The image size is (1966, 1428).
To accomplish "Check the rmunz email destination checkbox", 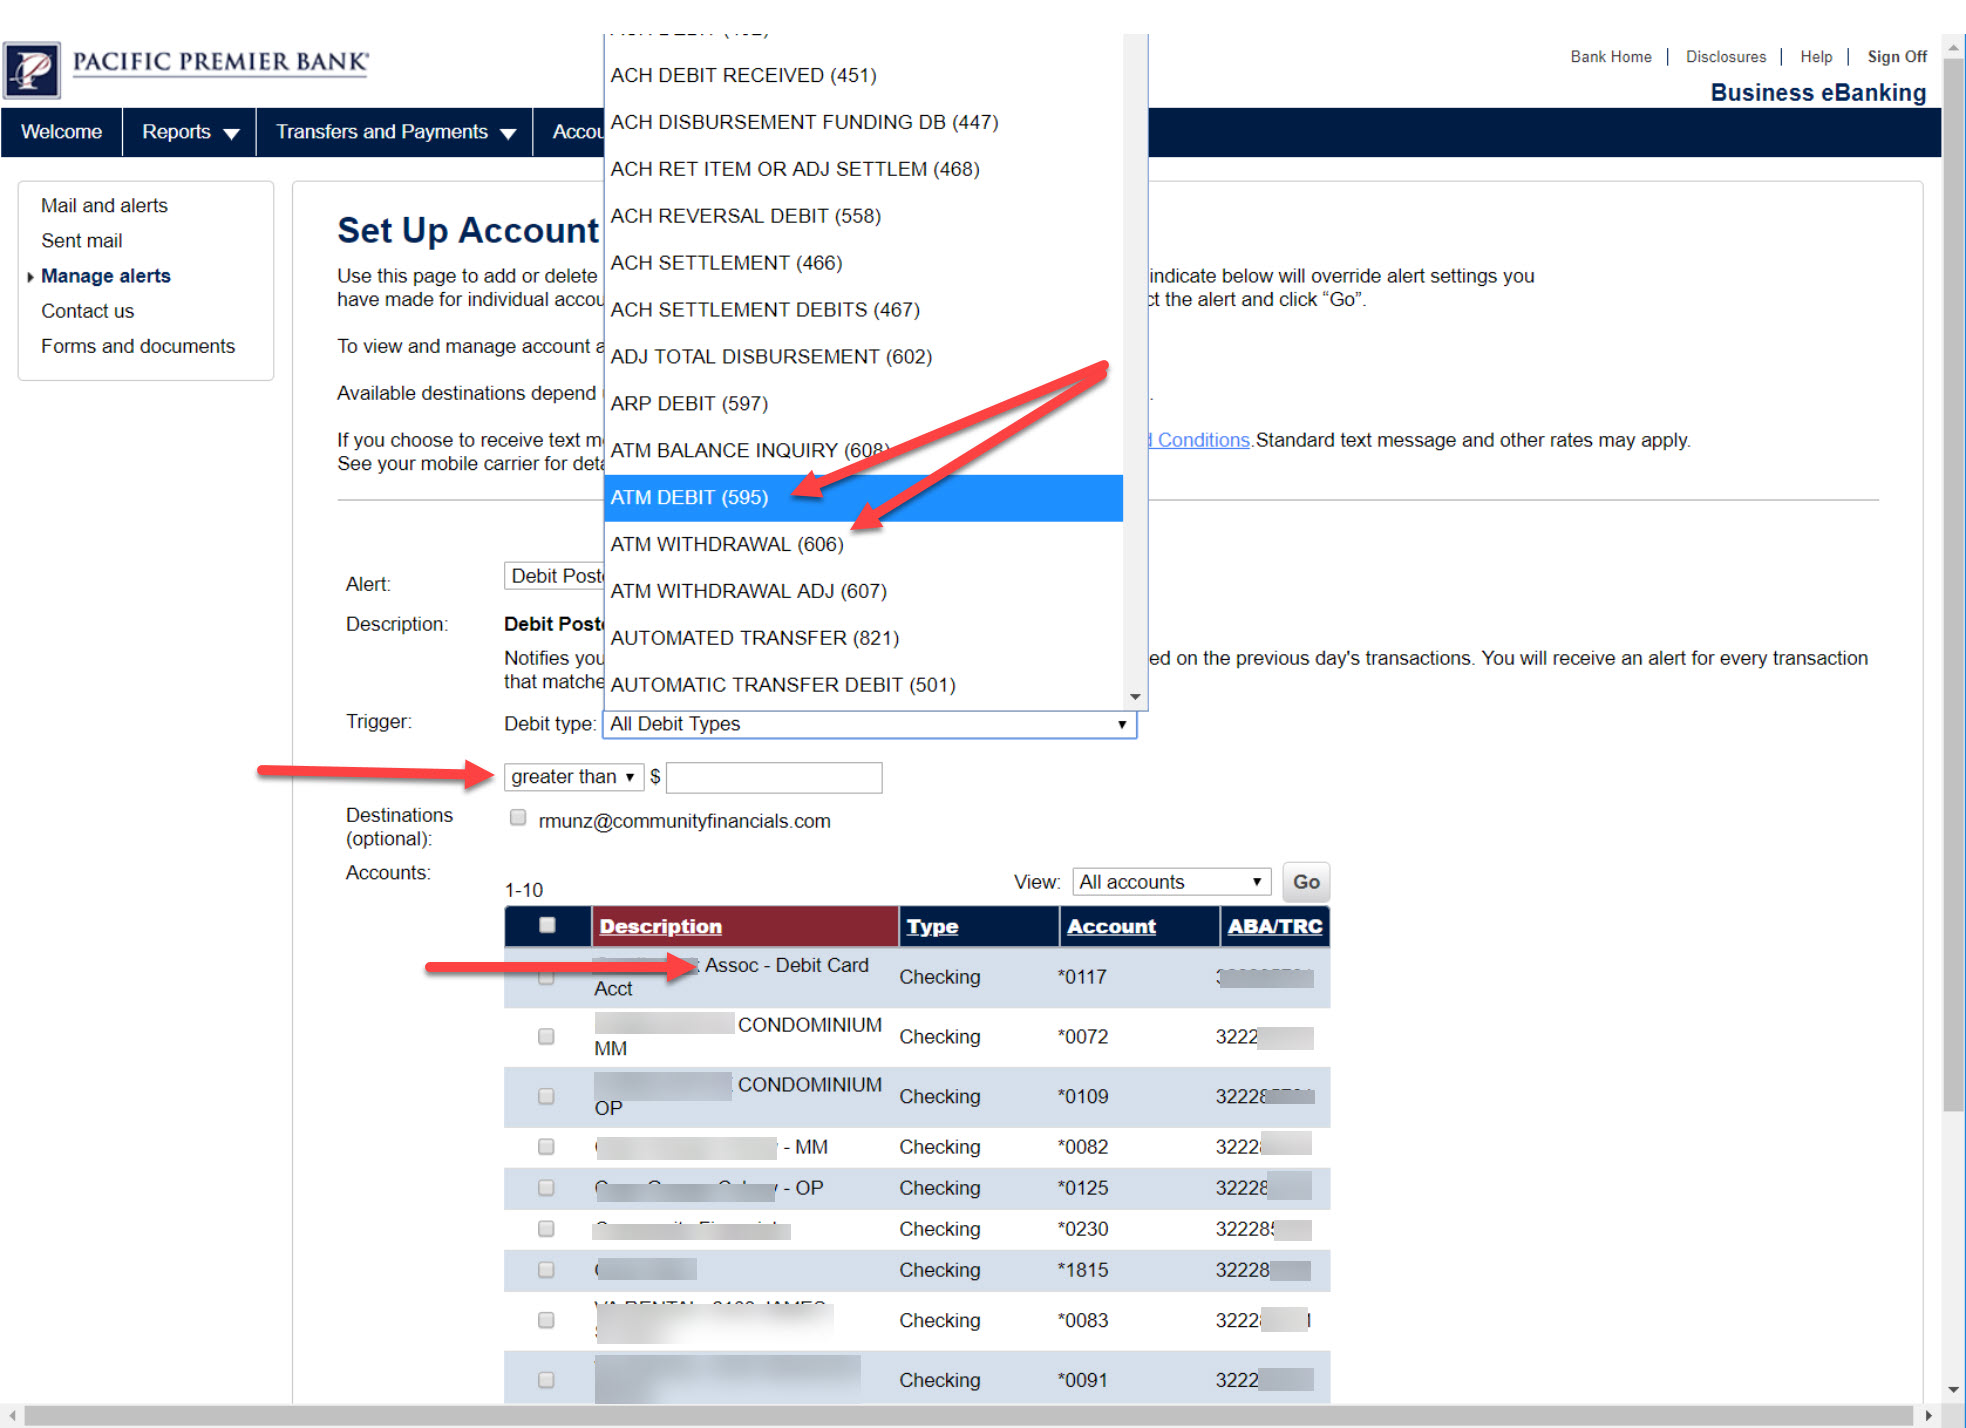I will (518, 818).
